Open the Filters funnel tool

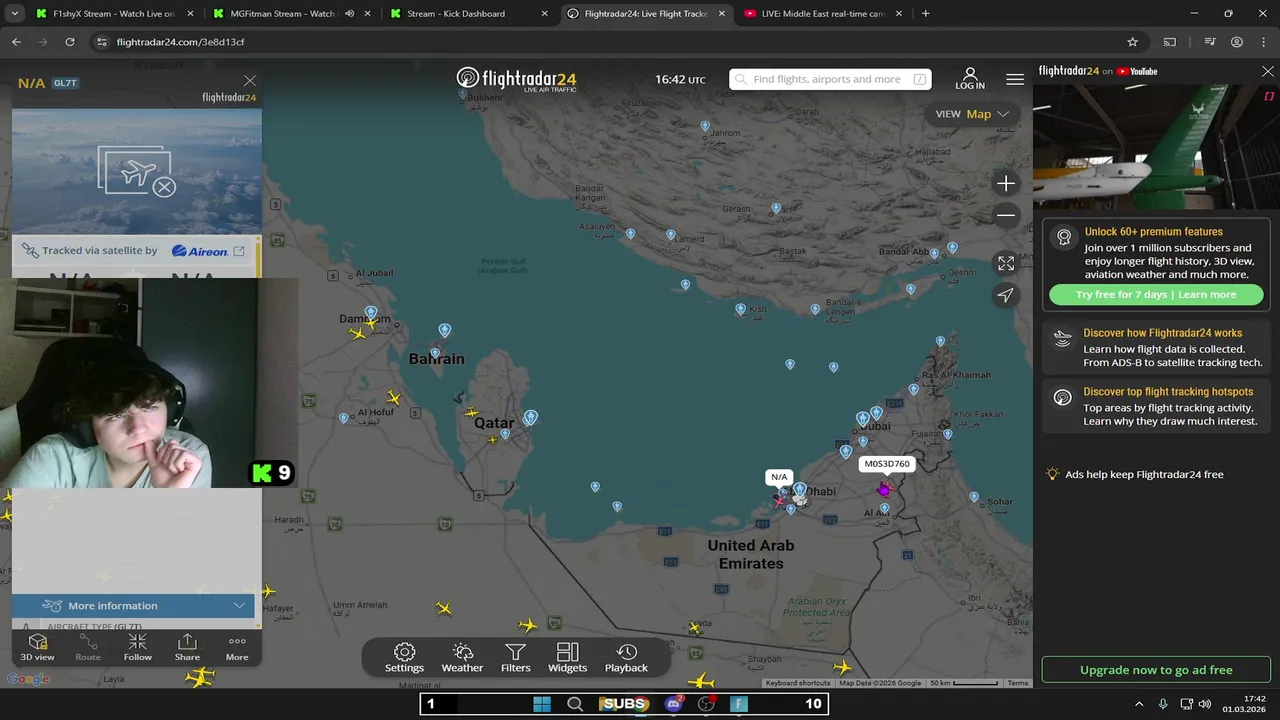pos(515,658)
